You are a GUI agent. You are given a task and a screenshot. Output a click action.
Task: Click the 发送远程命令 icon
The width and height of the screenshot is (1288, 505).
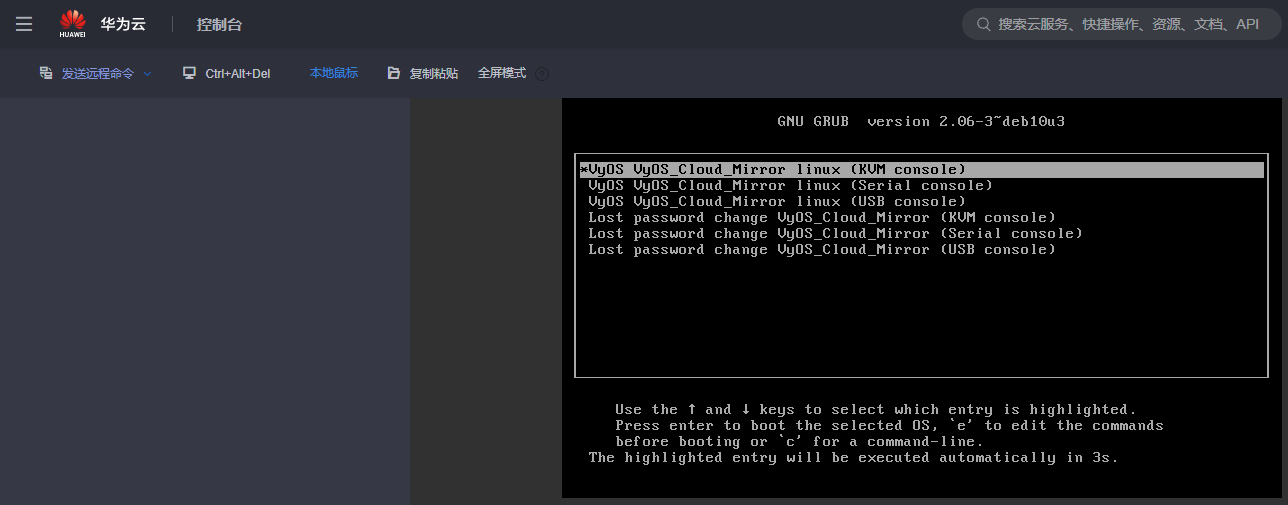(45, 73)
